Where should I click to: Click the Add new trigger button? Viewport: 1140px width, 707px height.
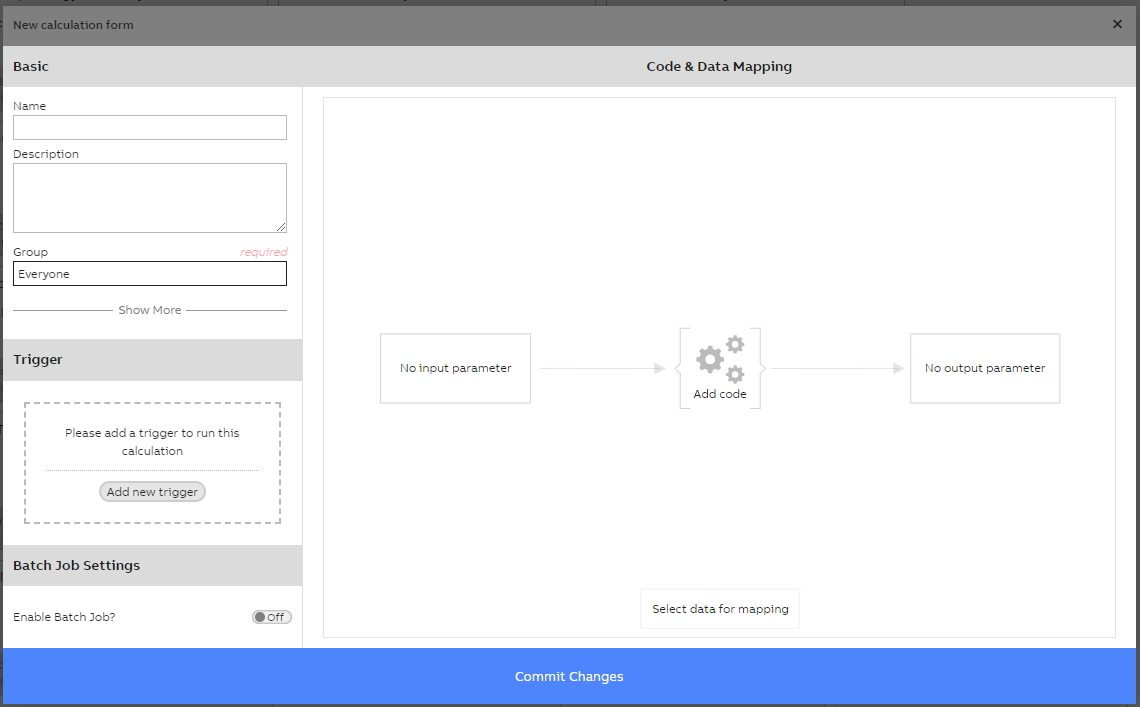[152, 491]
